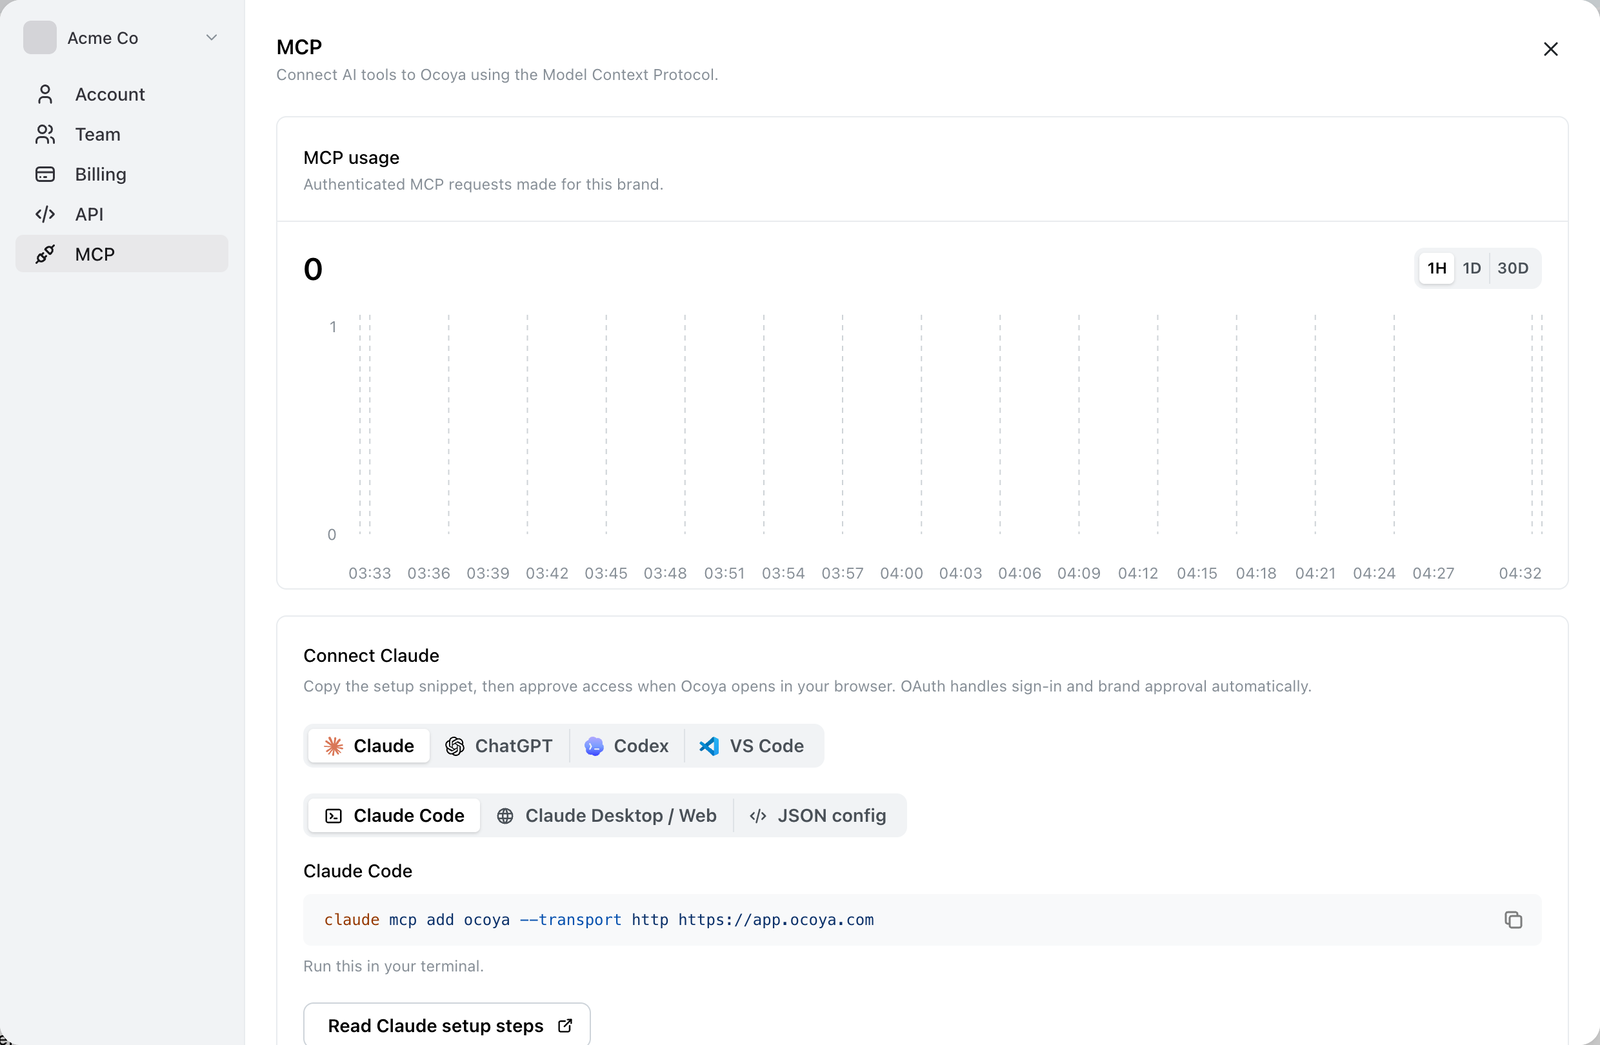Click the 'Run this in your terminal.' text
The height and width of the screenshot is (1045, 1600).
[x=393, y=966]
